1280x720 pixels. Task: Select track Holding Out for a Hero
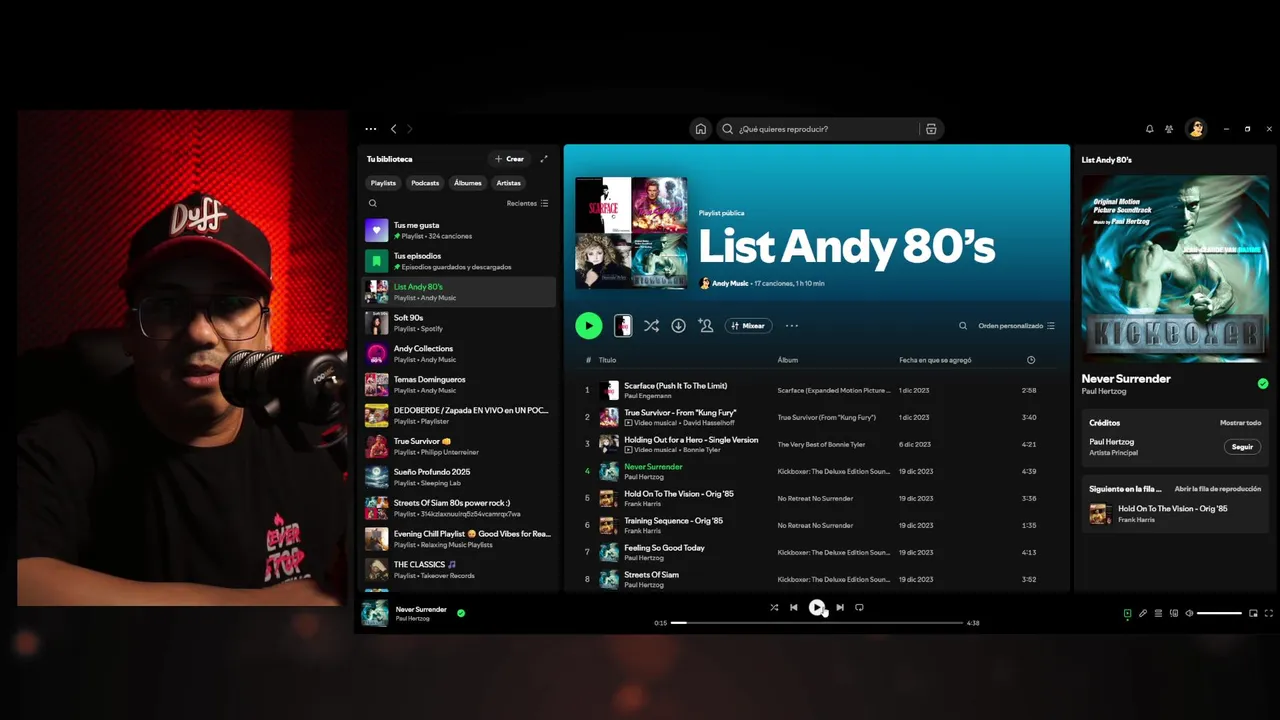tap(816, 444)
